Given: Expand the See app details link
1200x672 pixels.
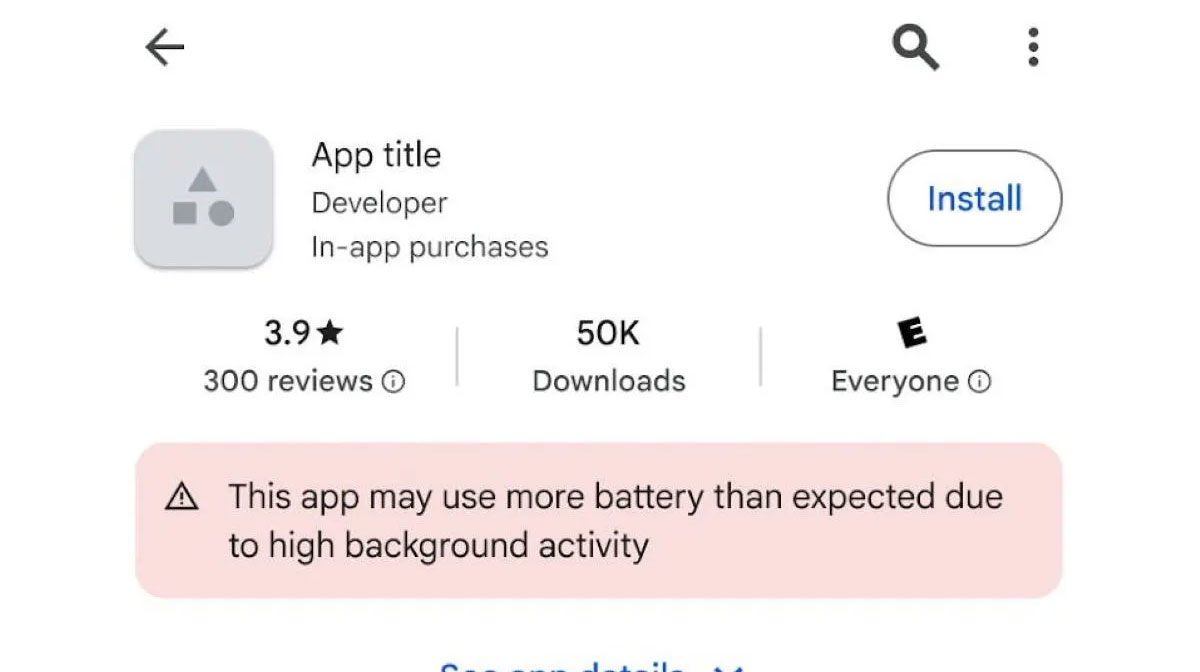Looking at the screenshot, I should [562, 666].
